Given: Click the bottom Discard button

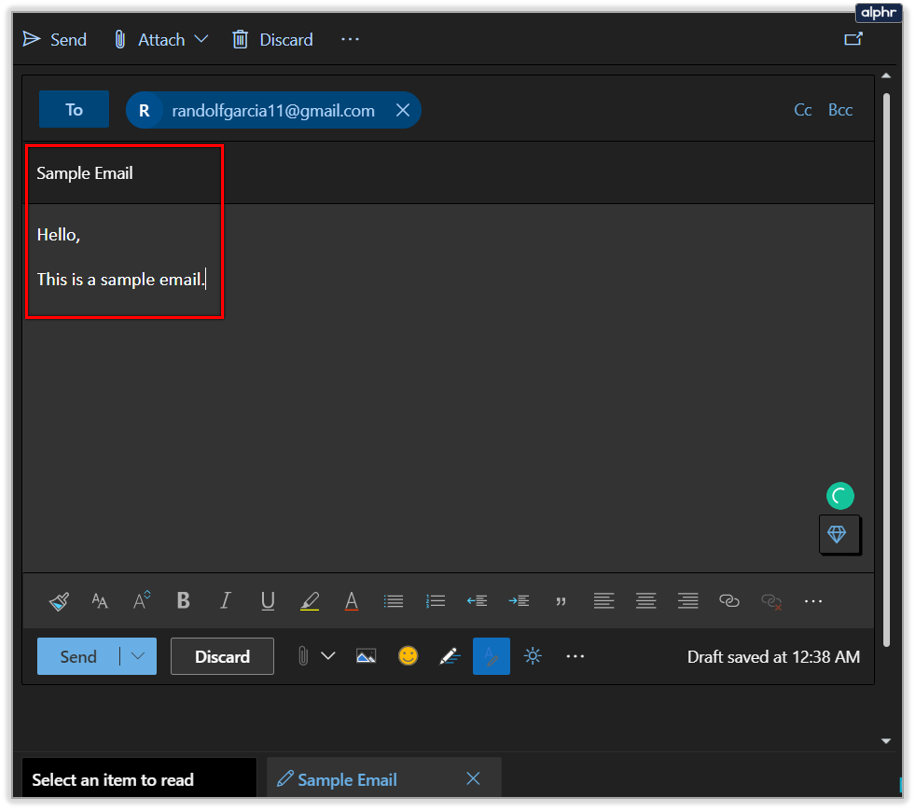Looking at the screenshot, I should click(222, 657).
